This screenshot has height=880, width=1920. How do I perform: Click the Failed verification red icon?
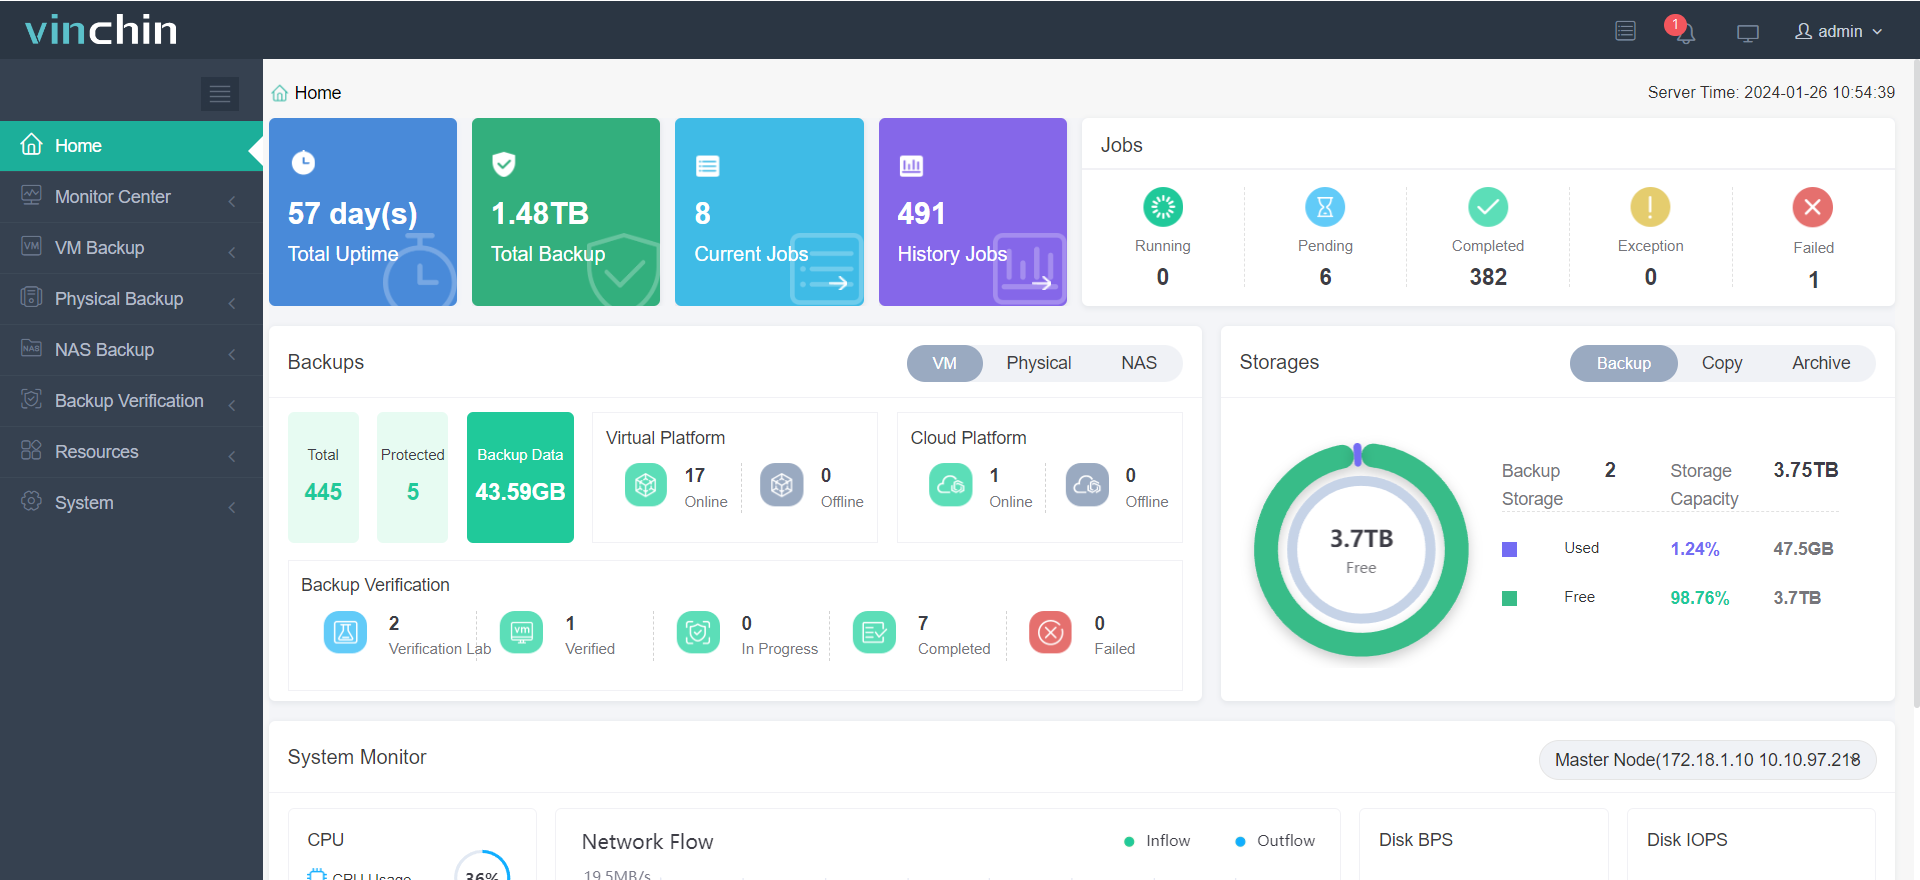click(1050, 632)
